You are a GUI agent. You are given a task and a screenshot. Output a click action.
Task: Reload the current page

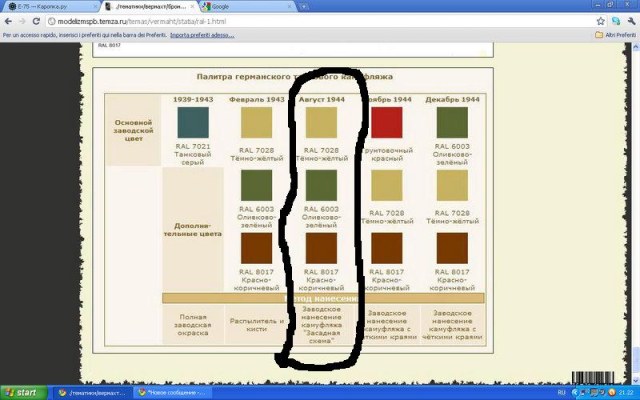34,20
